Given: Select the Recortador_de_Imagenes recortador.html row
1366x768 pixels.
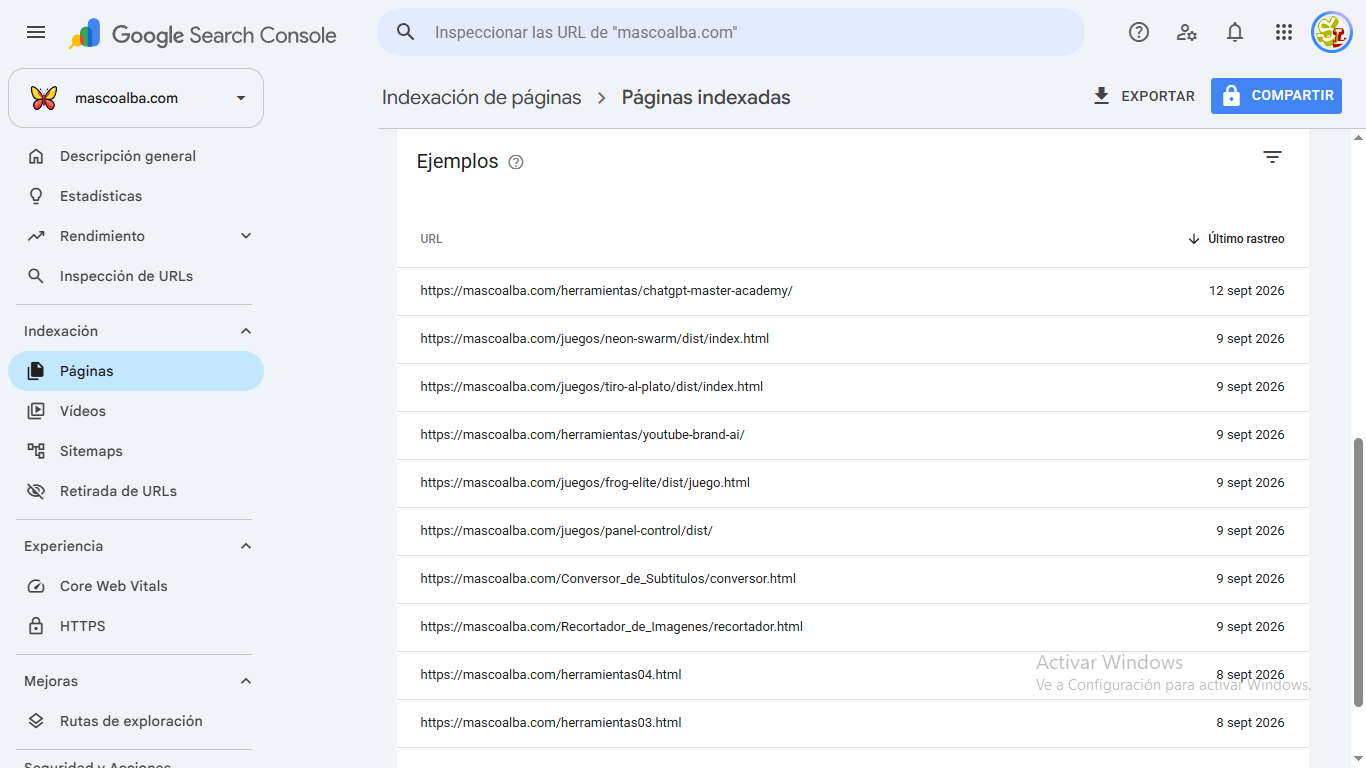Looking at the screenshot, I should pyautogui.click(x=853, y=627).
